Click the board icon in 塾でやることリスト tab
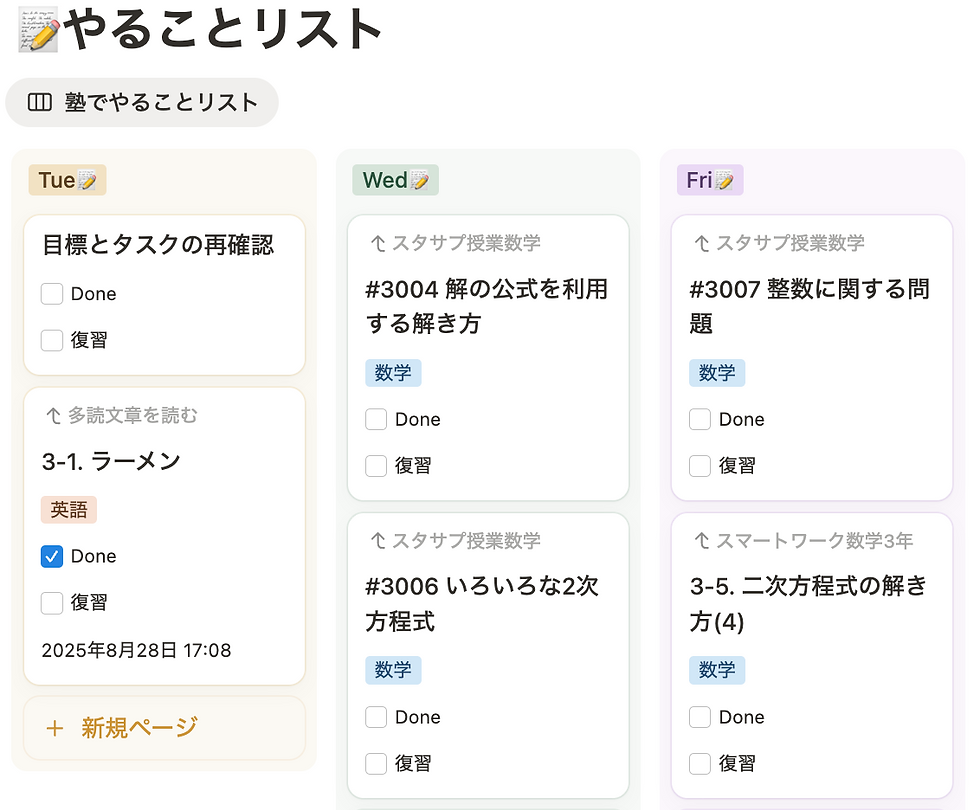The image size is (980, 810). tap(40, 102)
